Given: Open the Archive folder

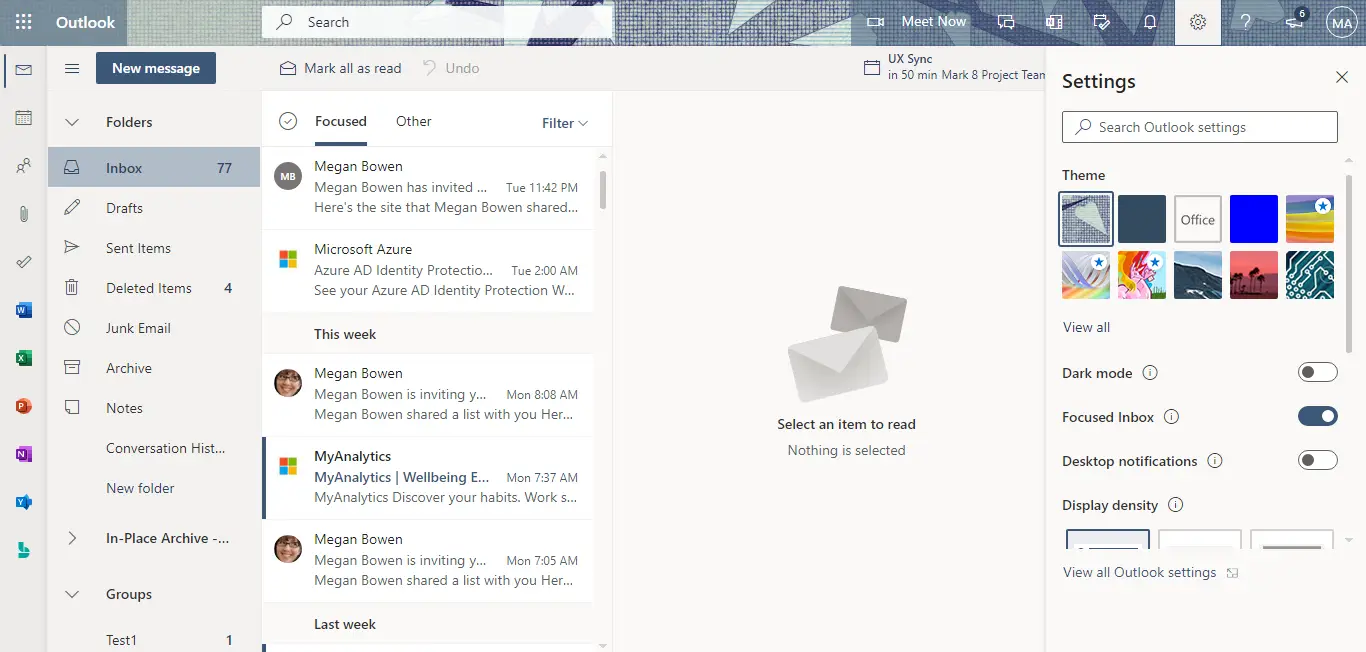Looking at the screenshot, I should [x=154, y=368].
